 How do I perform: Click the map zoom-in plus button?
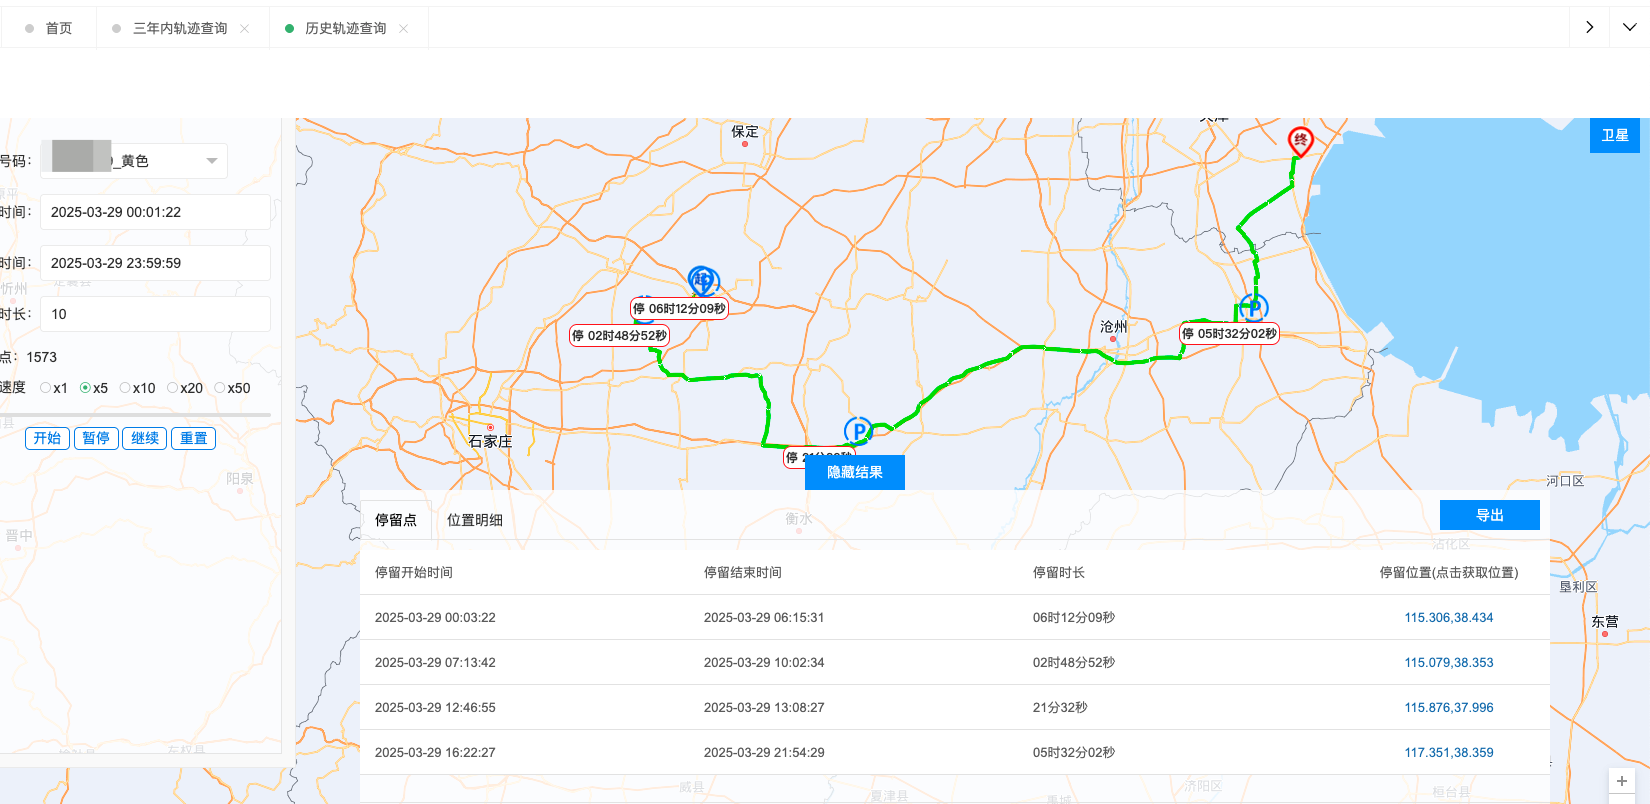(1622, 781)
